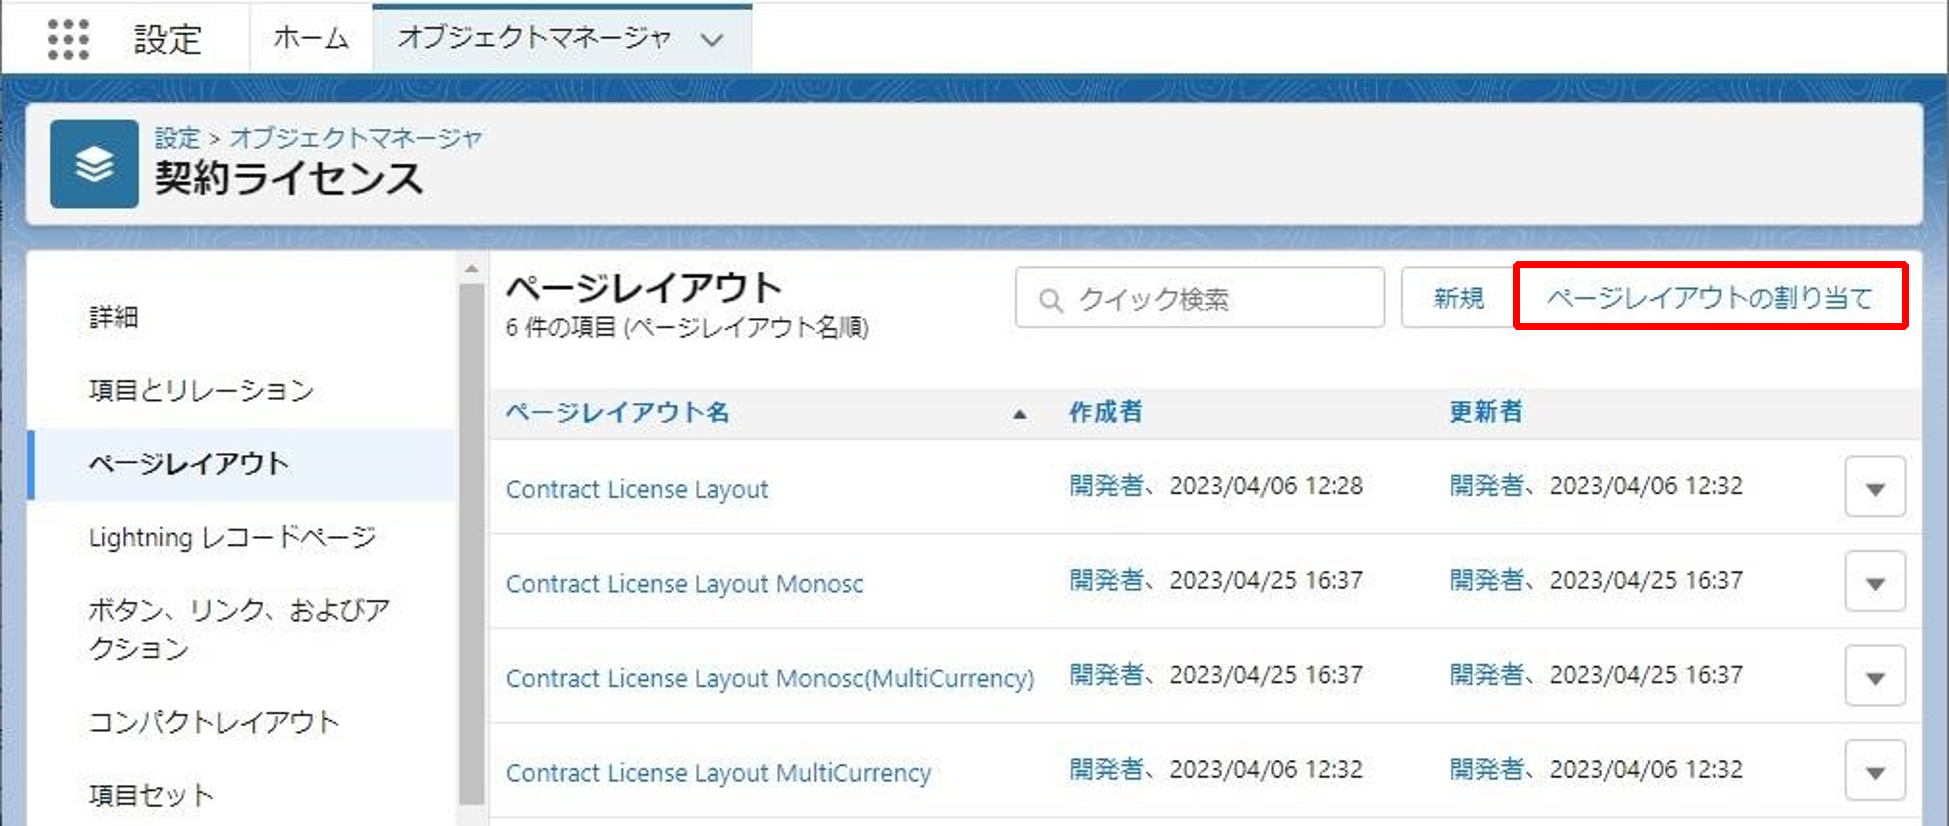The image size is (1949, 826).
Task: Click the 設定 breadcrumb link
Action: point(177,137)
